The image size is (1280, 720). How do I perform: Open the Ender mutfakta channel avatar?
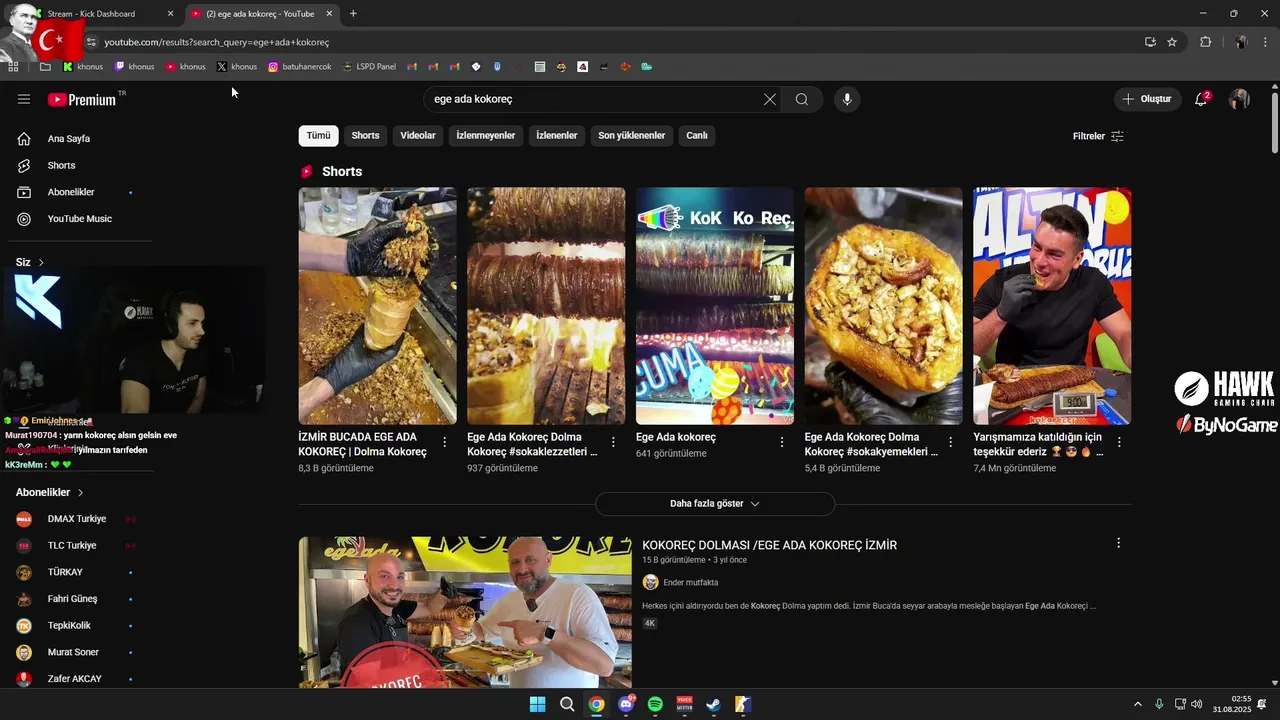click(650, 582)
